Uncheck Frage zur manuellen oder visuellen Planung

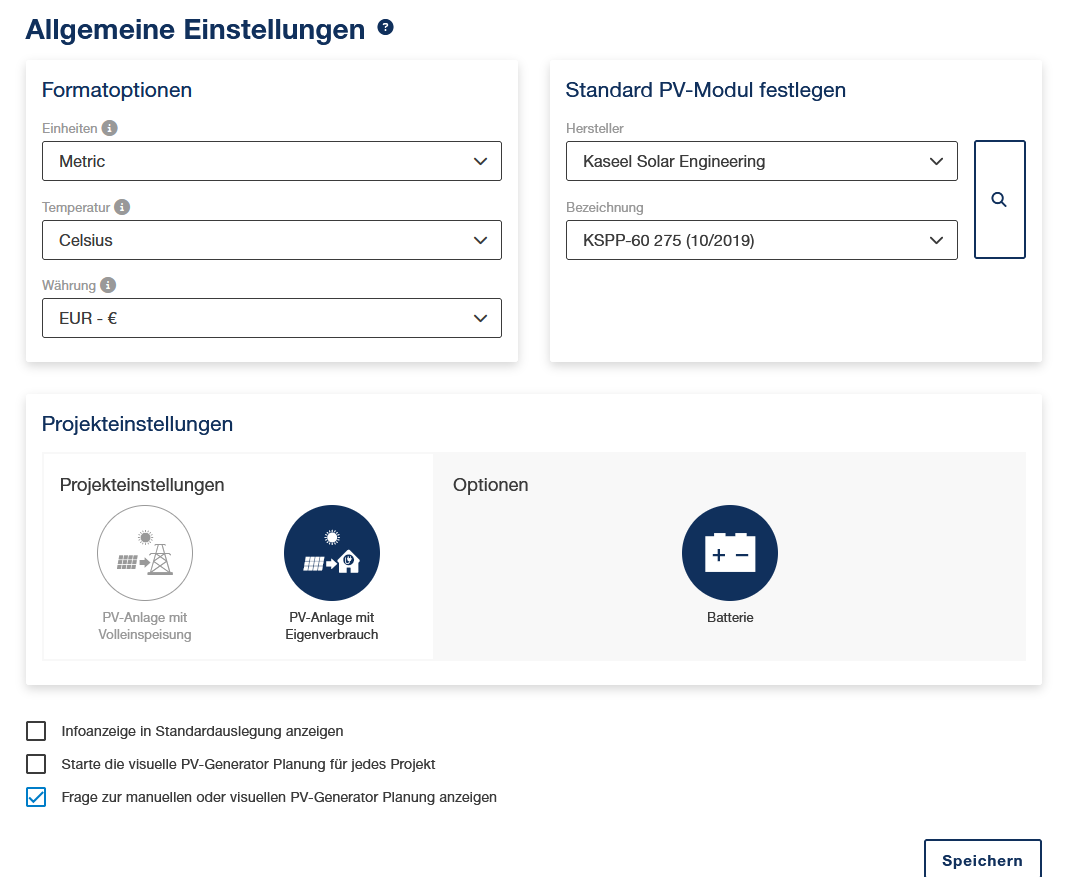(36, 797)
